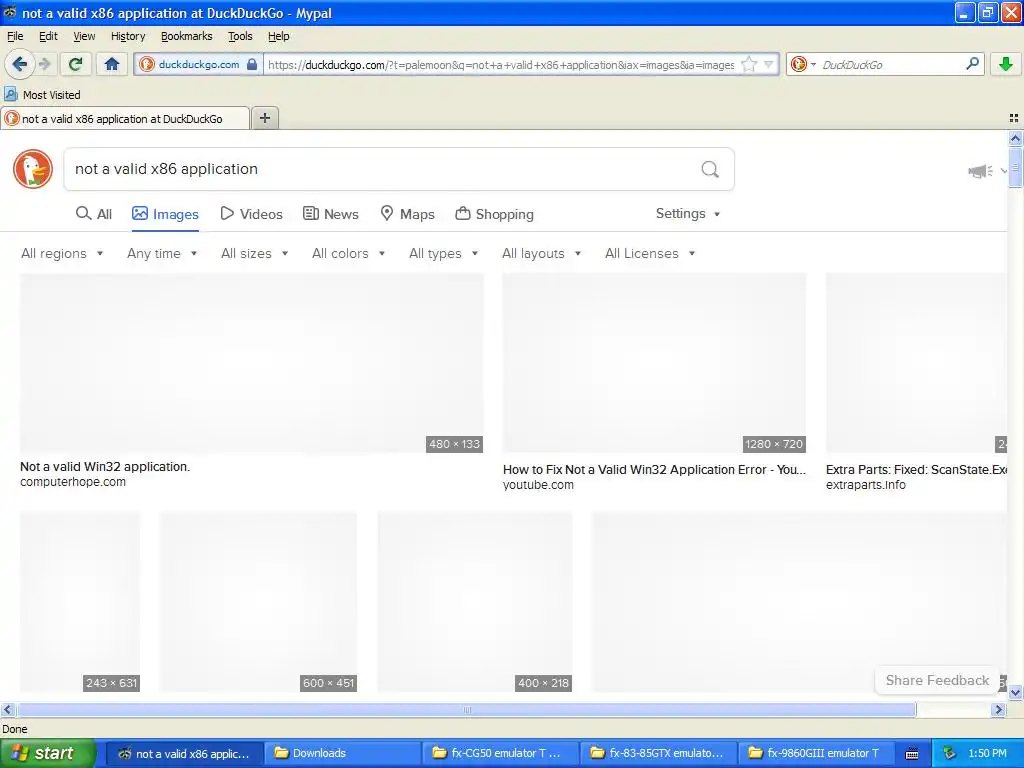Viewport: 1024px width, 768px height.
Task: Open the View menu
Action: [84, 36]
